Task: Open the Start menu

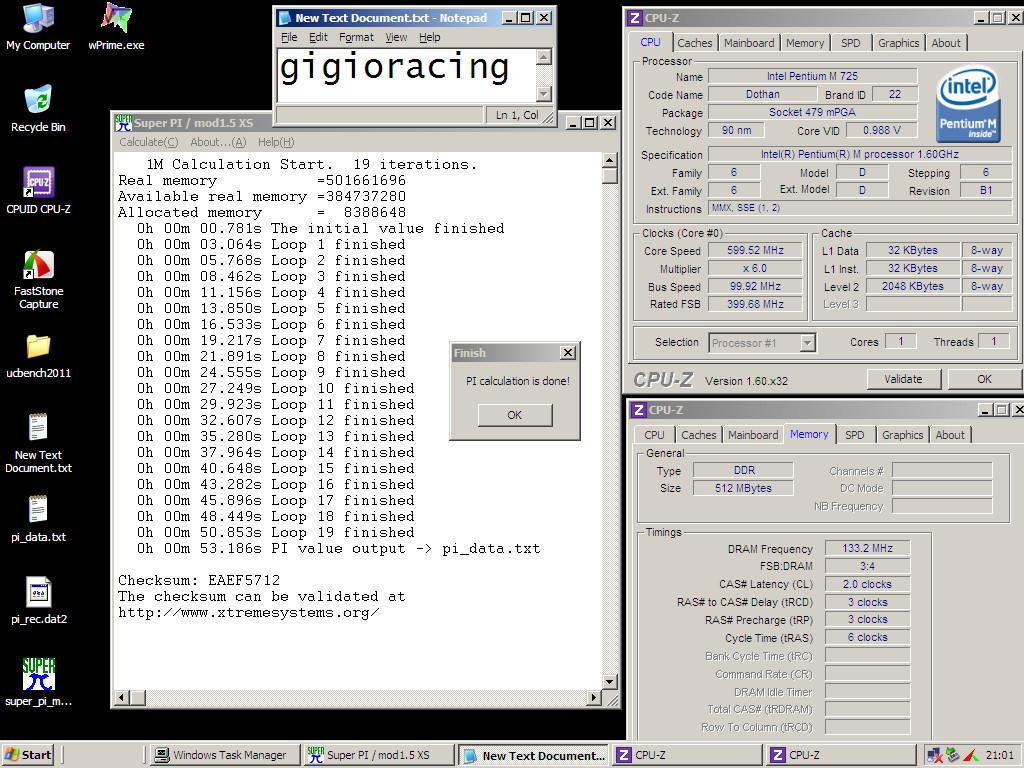Action: tap(28, 755)
